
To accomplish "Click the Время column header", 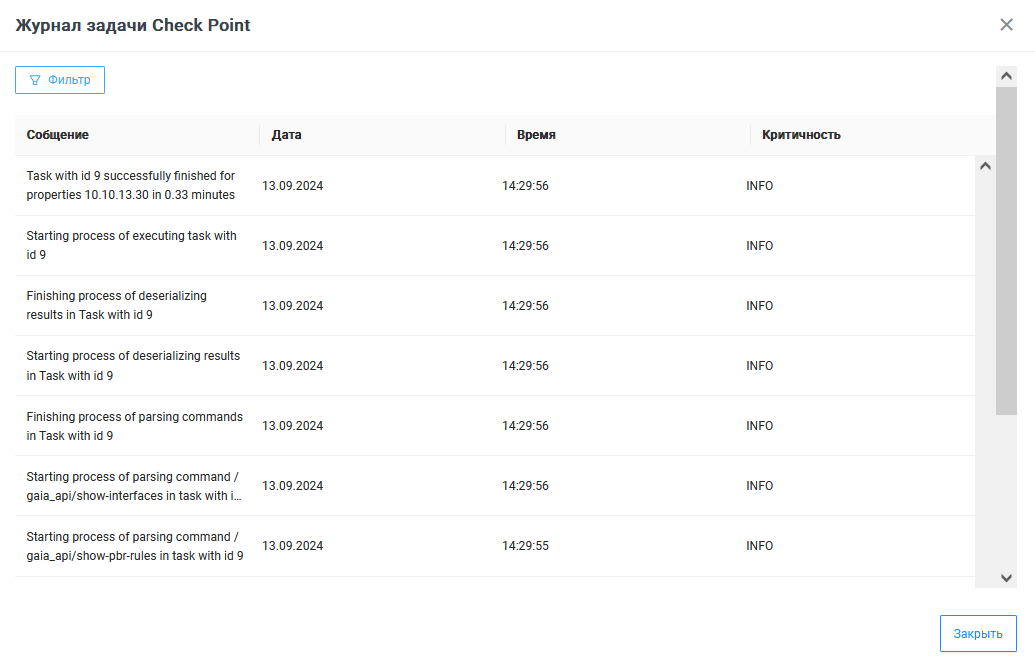I will [537, 135].
